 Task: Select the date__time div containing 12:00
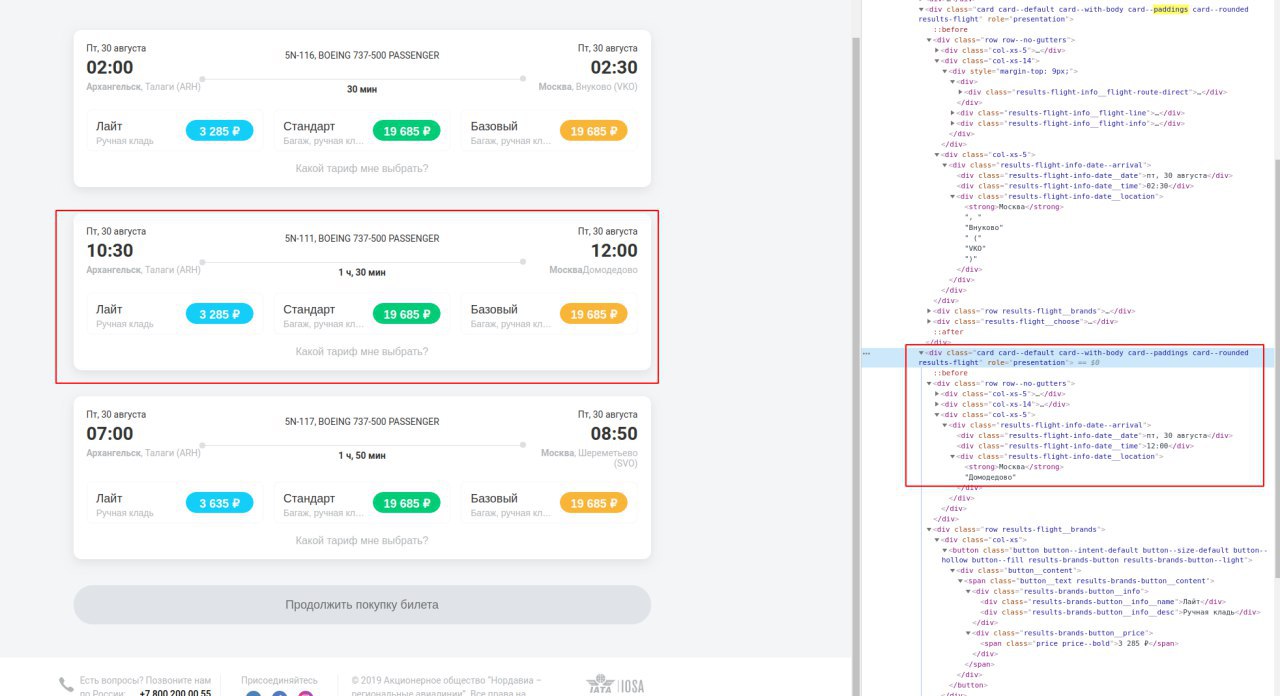click(1075, 446)
